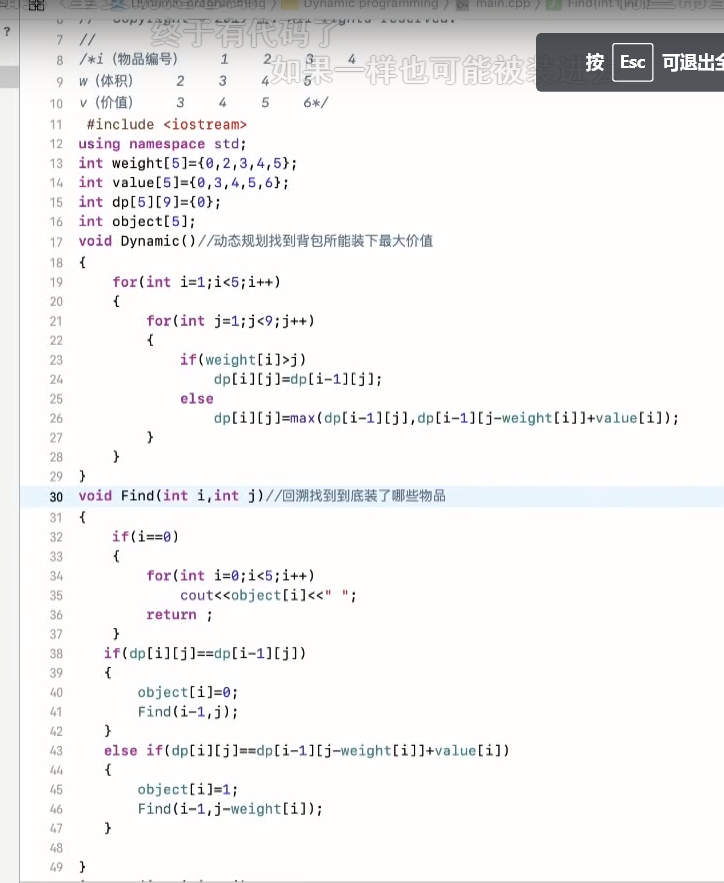Click gutter line number 30
This screenshot has height=883, width=724.
56,497
